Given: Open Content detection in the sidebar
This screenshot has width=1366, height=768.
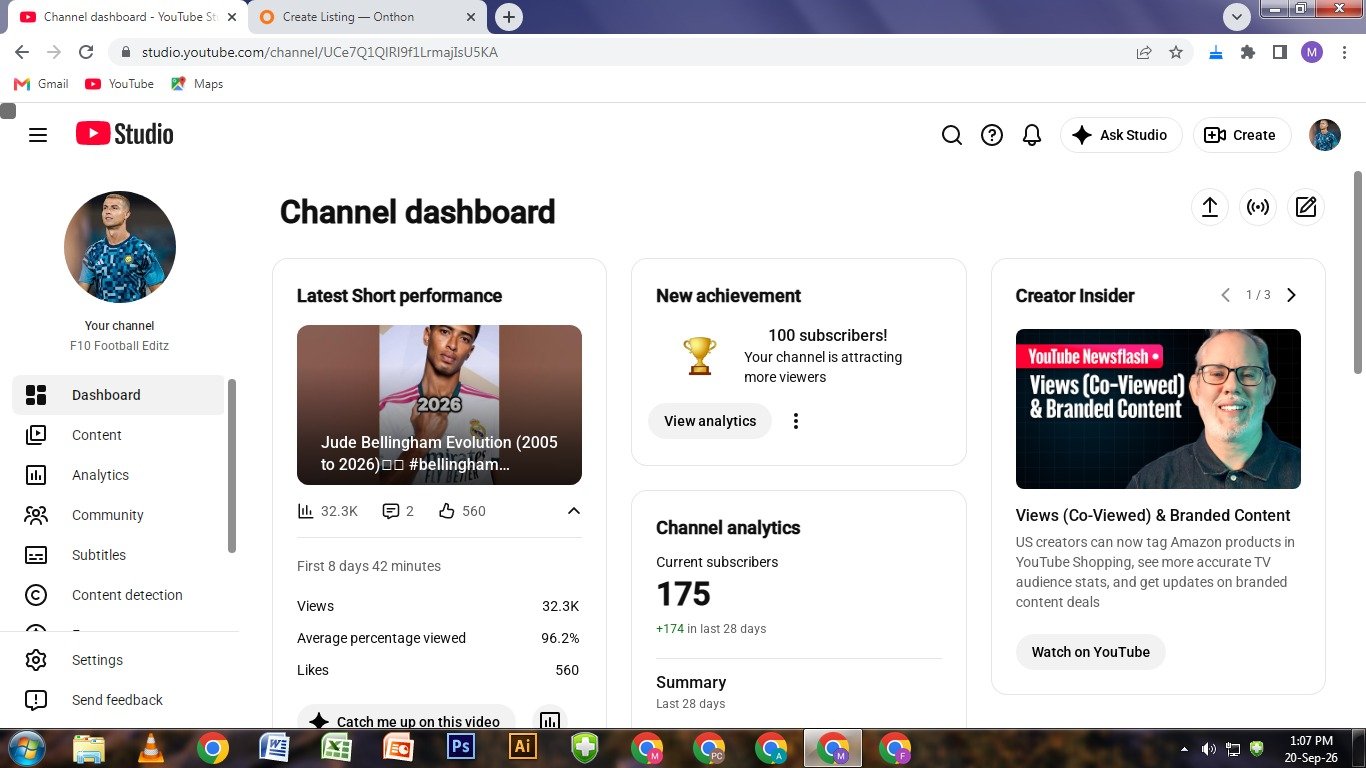Looking at the screenshot, I should coord(118,595).
